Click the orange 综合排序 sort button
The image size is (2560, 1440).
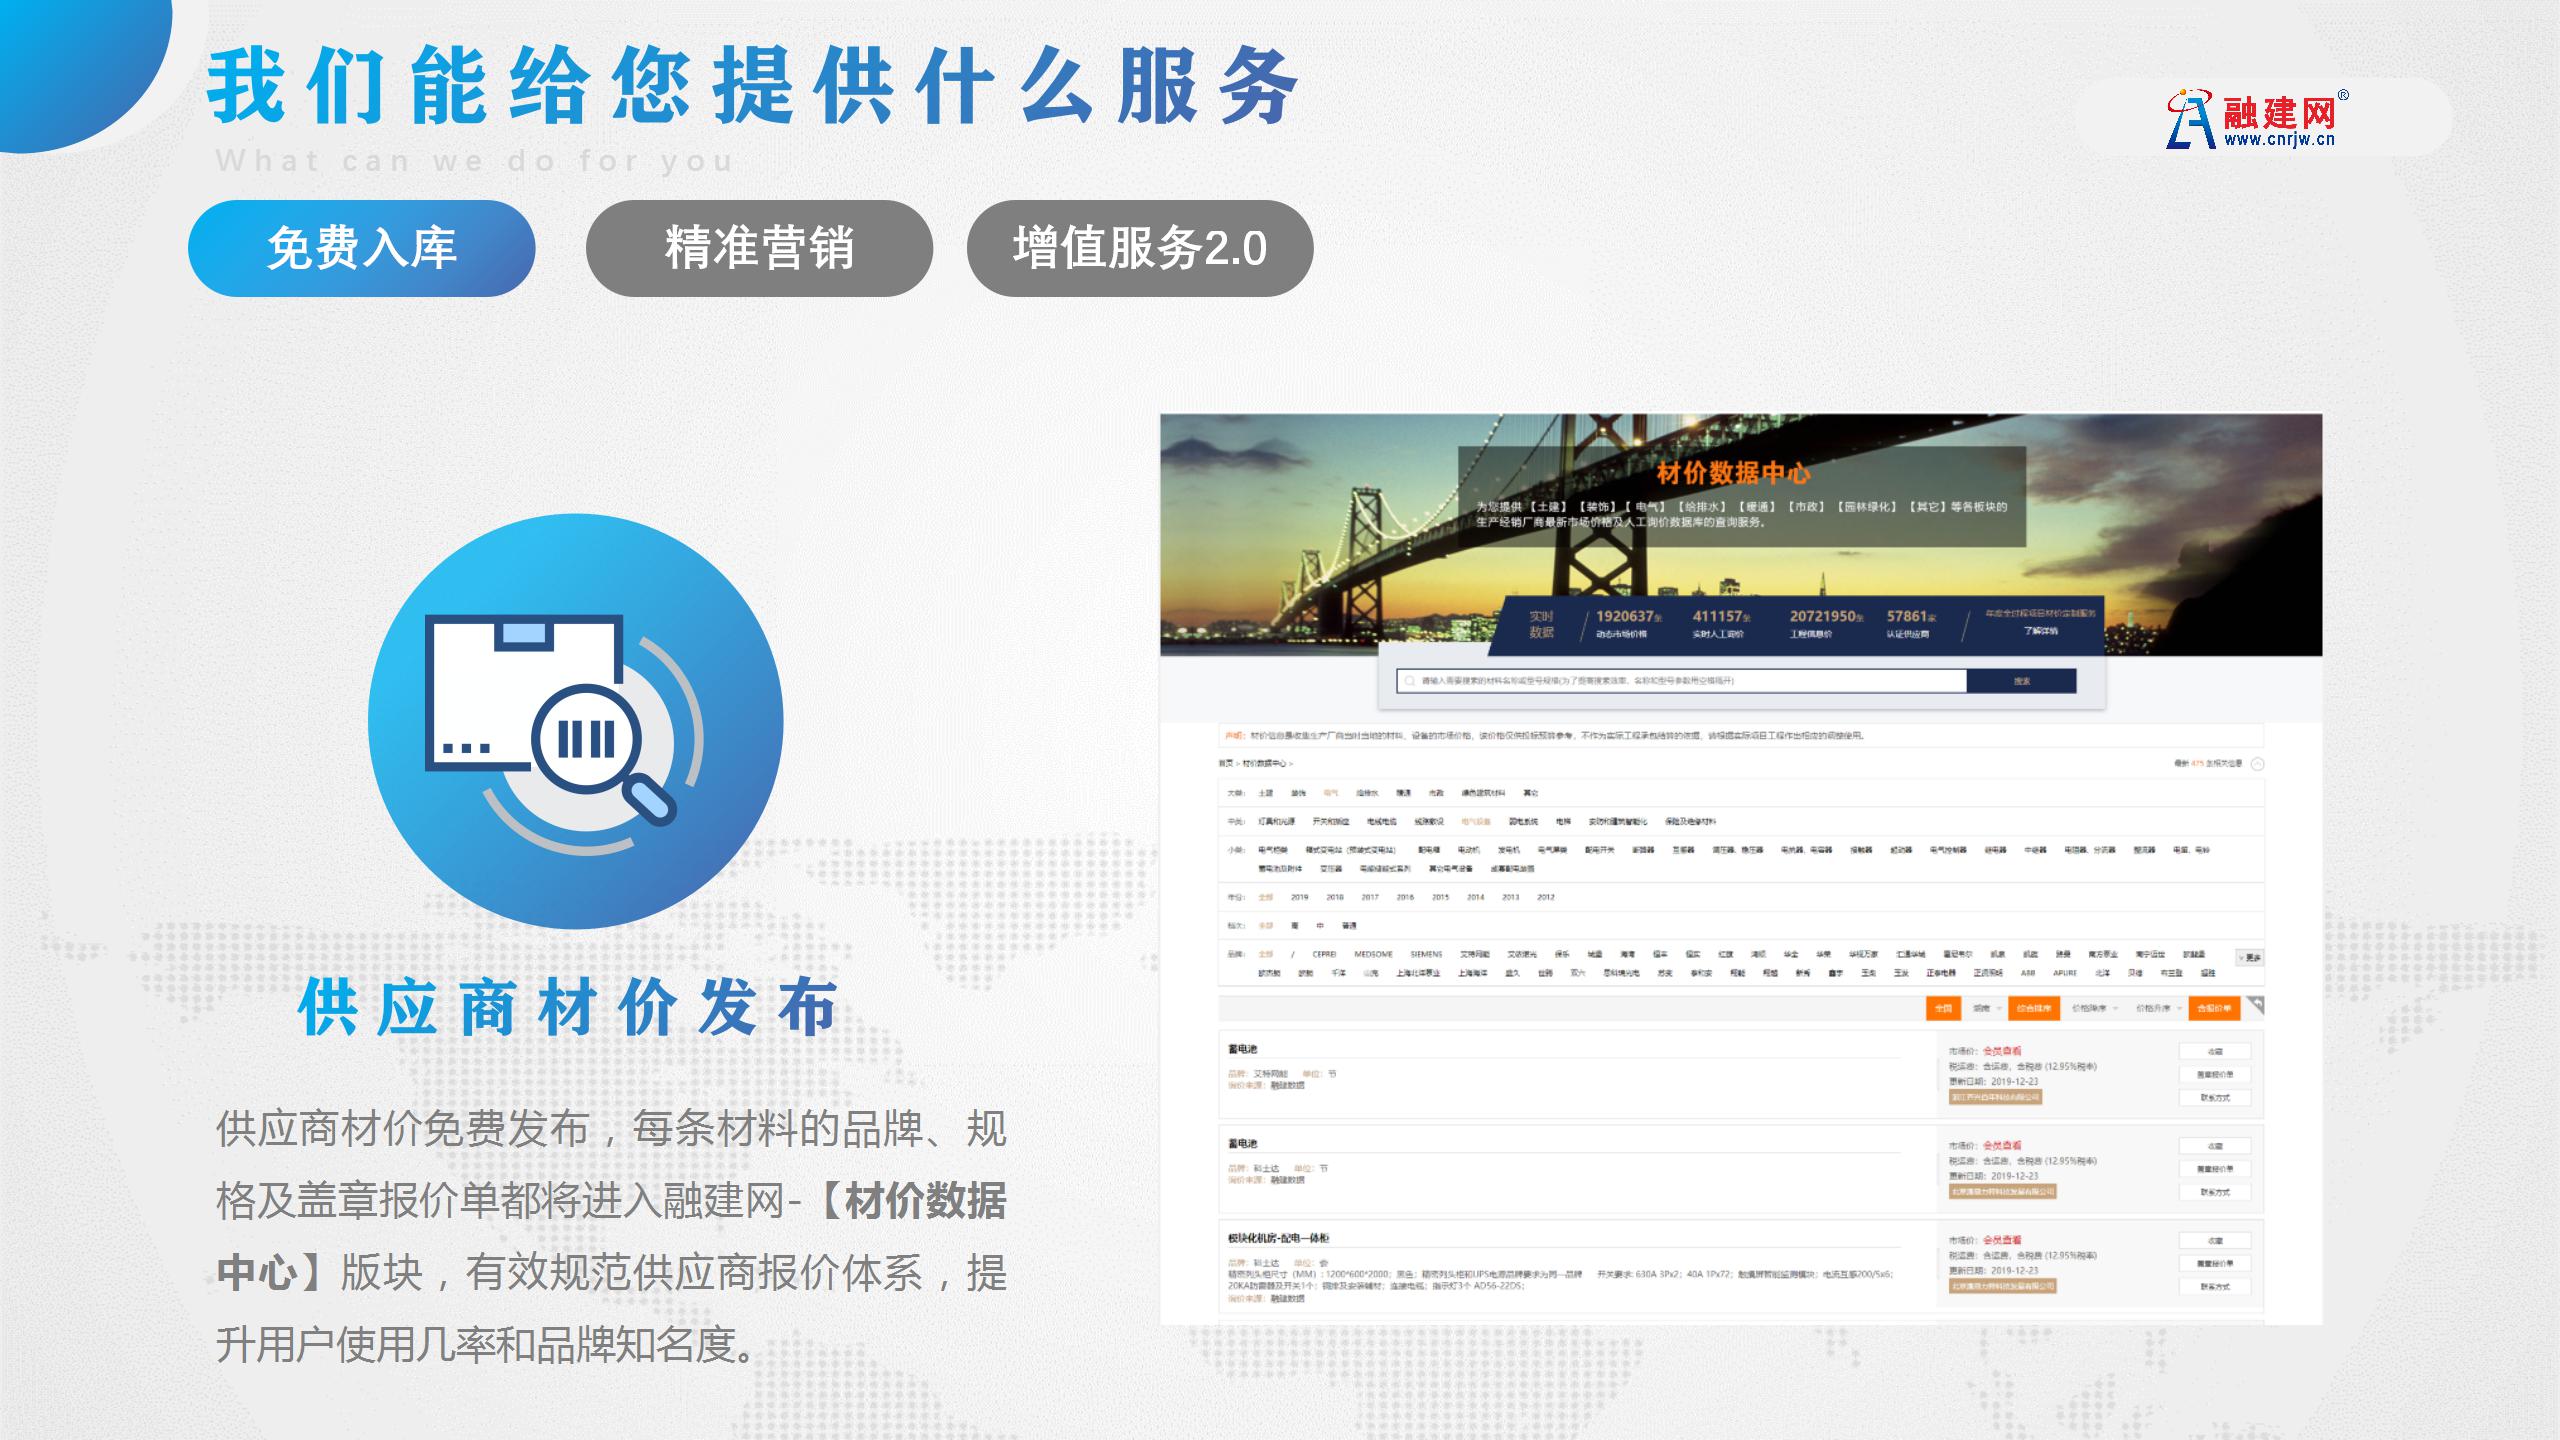pos(2034,1009)
